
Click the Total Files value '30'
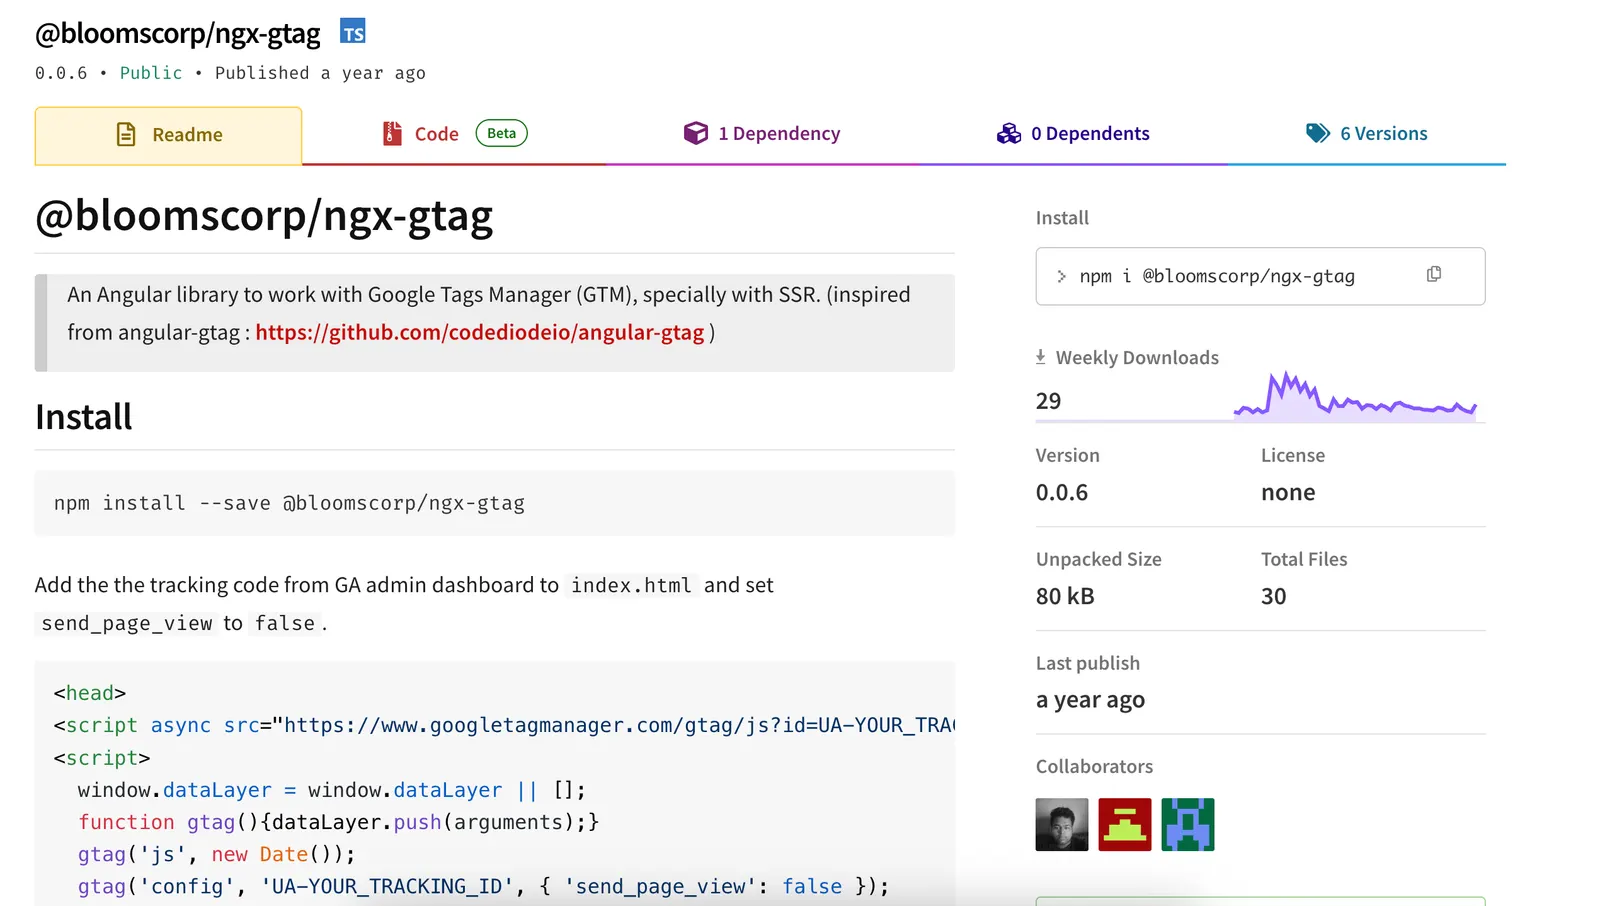1273,596
